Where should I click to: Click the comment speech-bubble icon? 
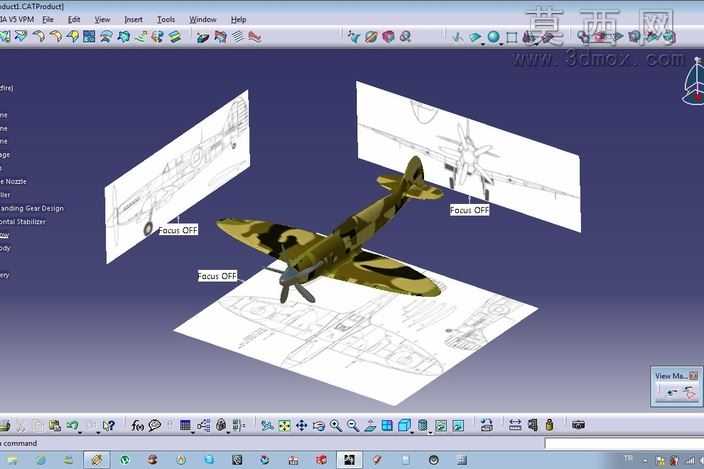coord(154,425)
